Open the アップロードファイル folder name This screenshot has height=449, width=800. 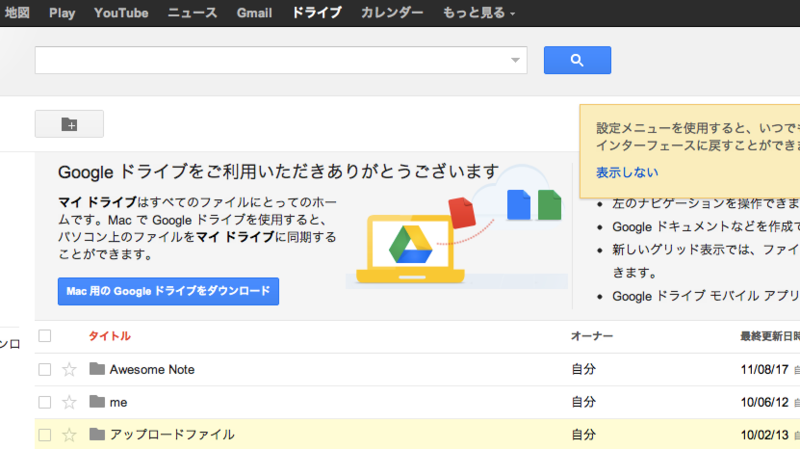tap(172, 435)
